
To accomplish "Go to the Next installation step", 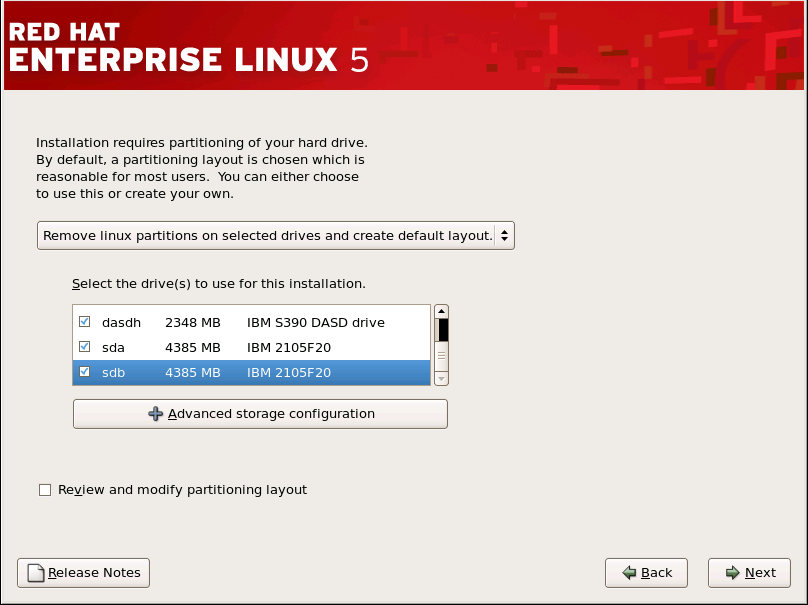I will click(749, 573).
